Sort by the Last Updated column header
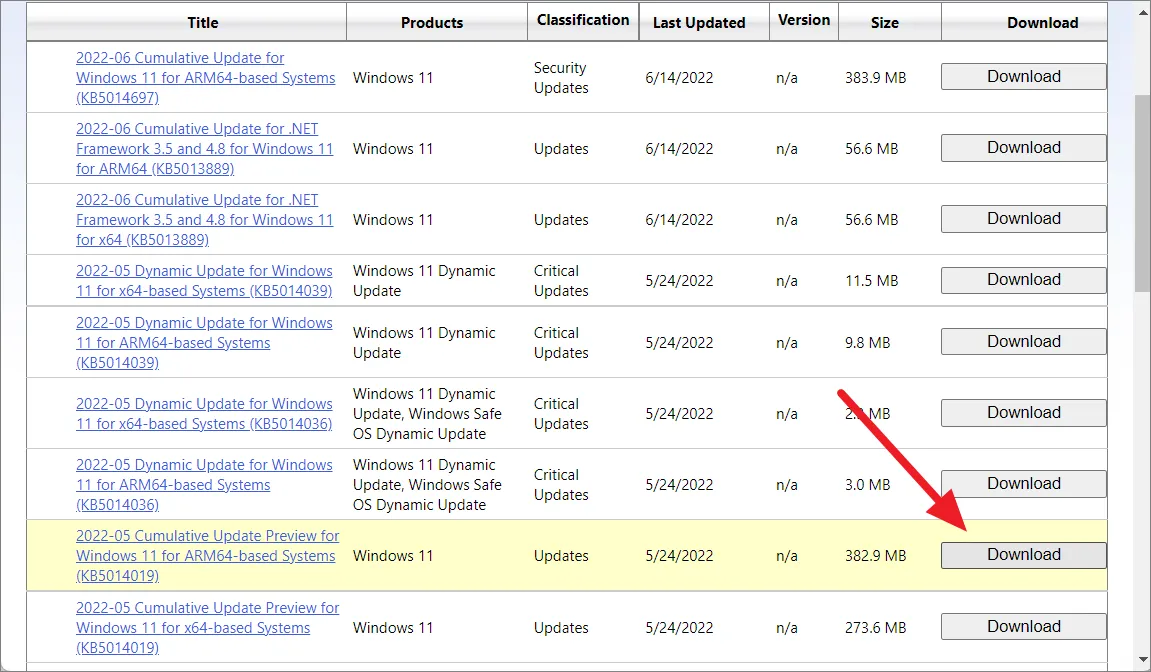 (699, 22)
